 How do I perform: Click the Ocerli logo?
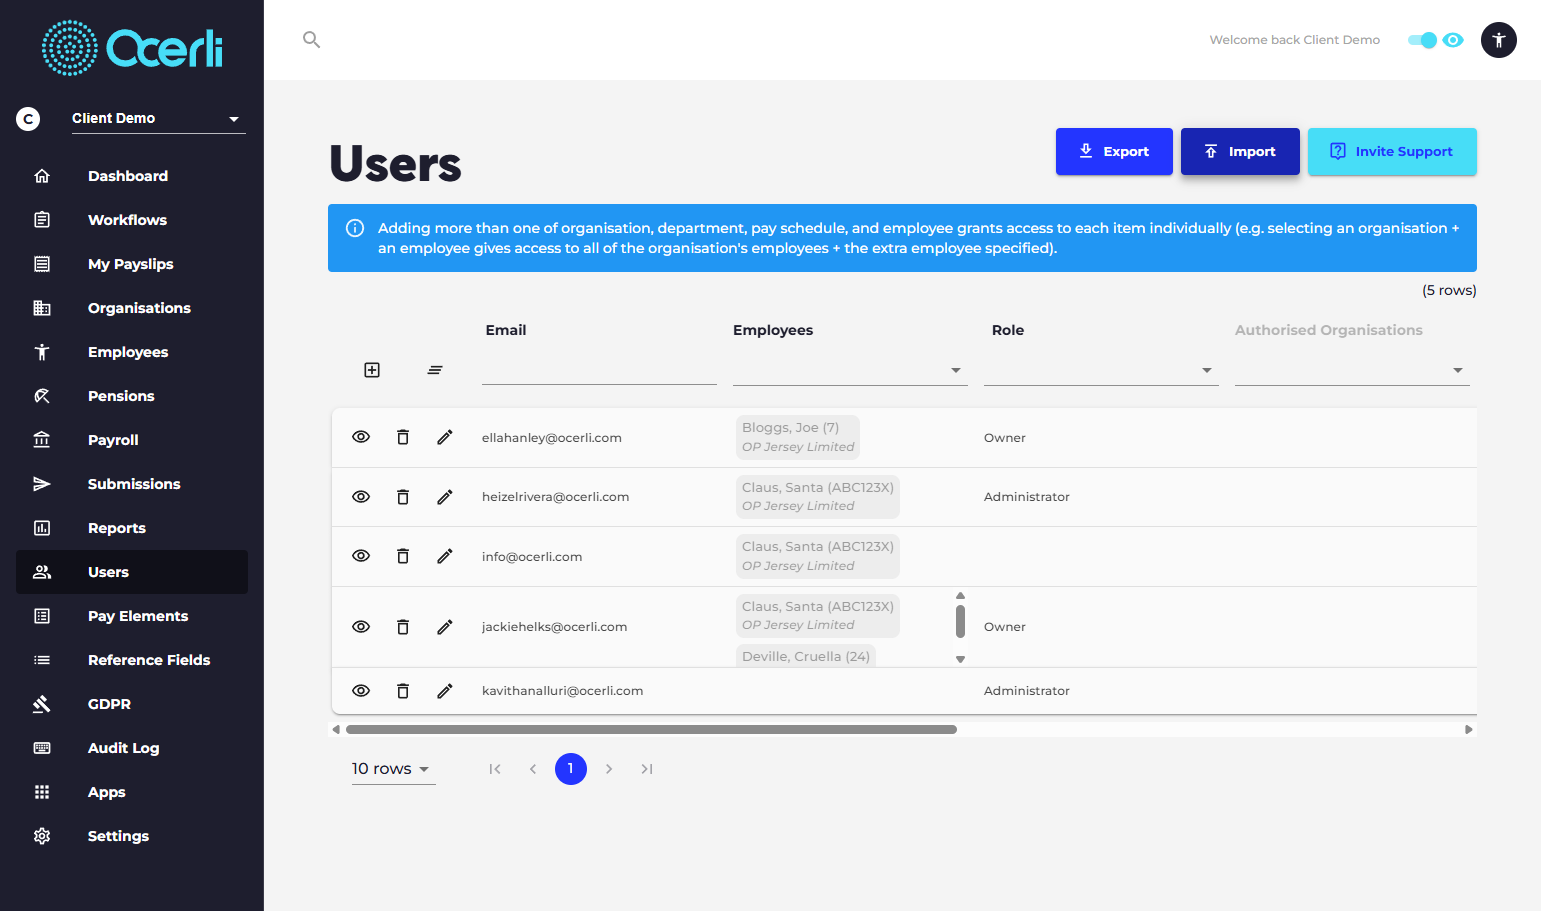click(132, 48)
